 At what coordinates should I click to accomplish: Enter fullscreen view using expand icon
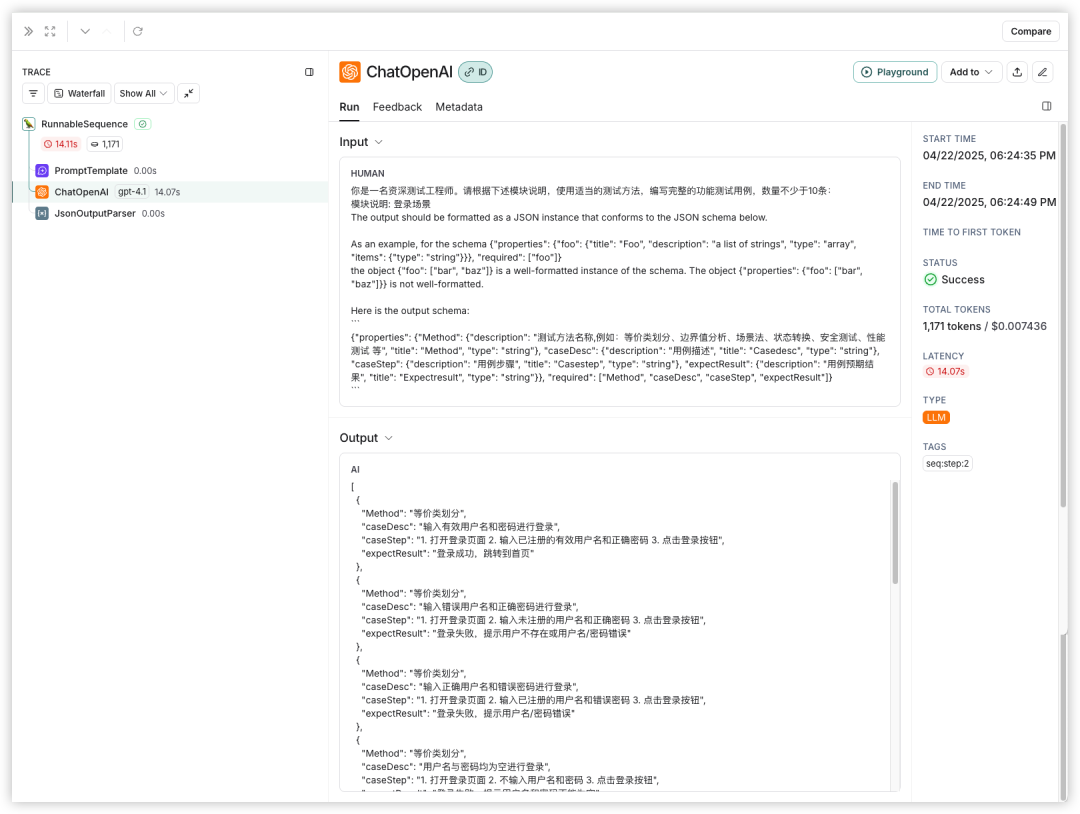pos(50,31)
